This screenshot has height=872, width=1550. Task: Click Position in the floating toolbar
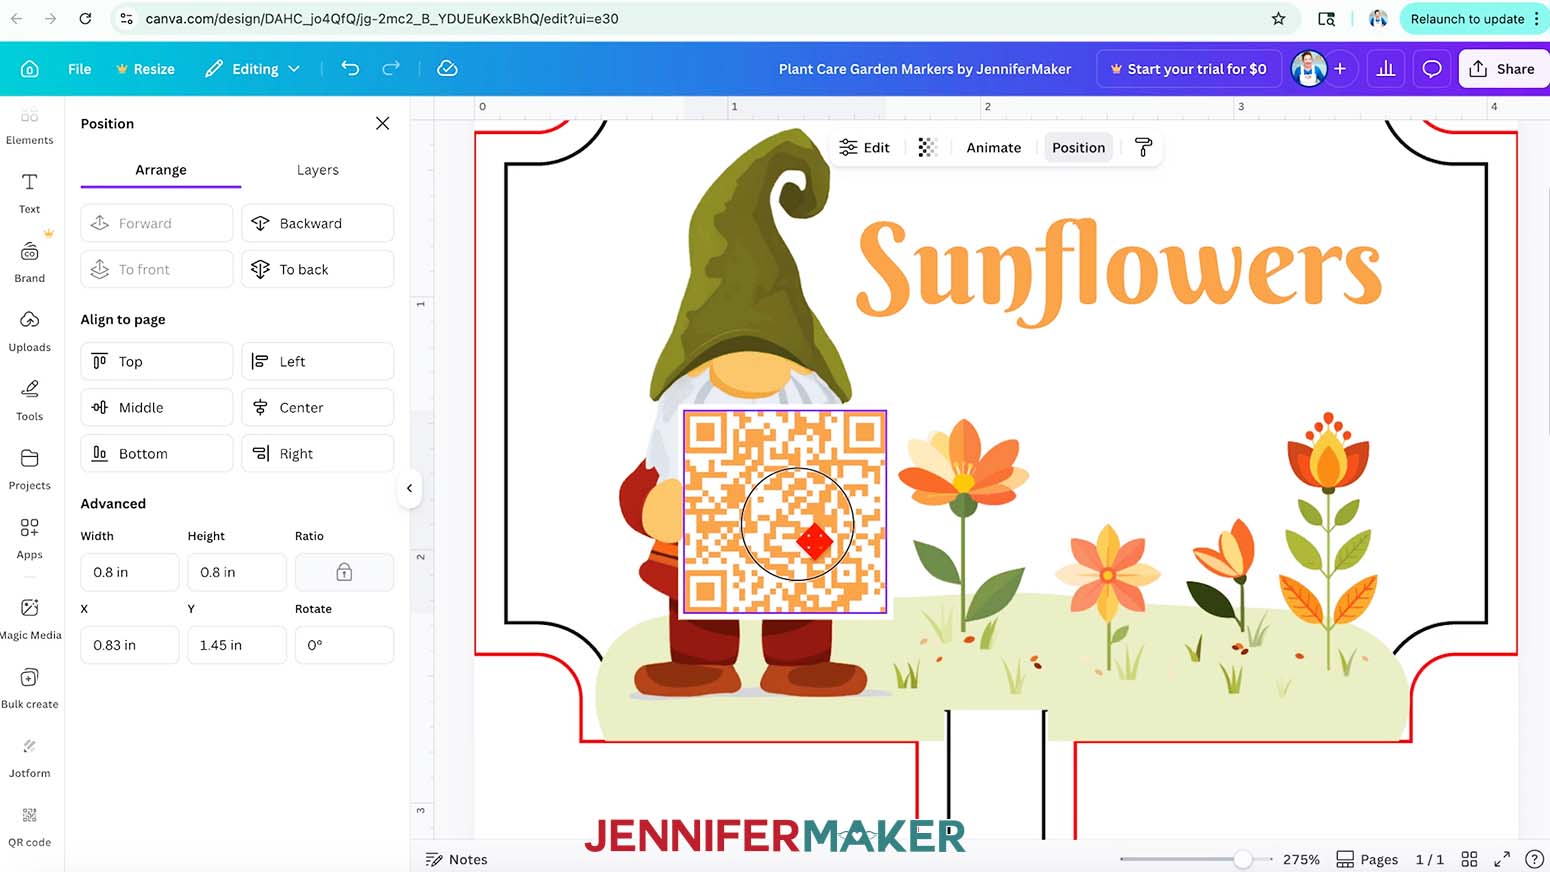pos(1078,147)
